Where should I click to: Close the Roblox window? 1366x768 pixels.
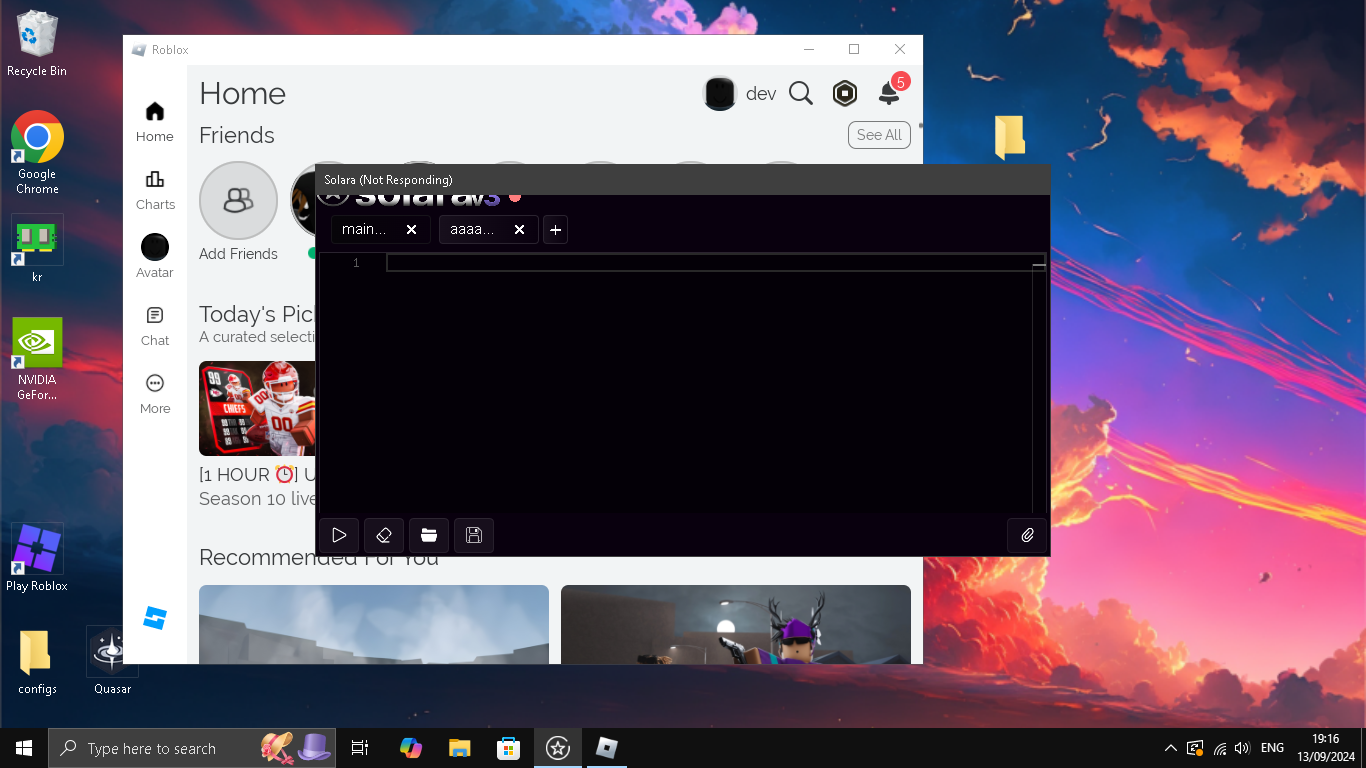pos(900,49)
